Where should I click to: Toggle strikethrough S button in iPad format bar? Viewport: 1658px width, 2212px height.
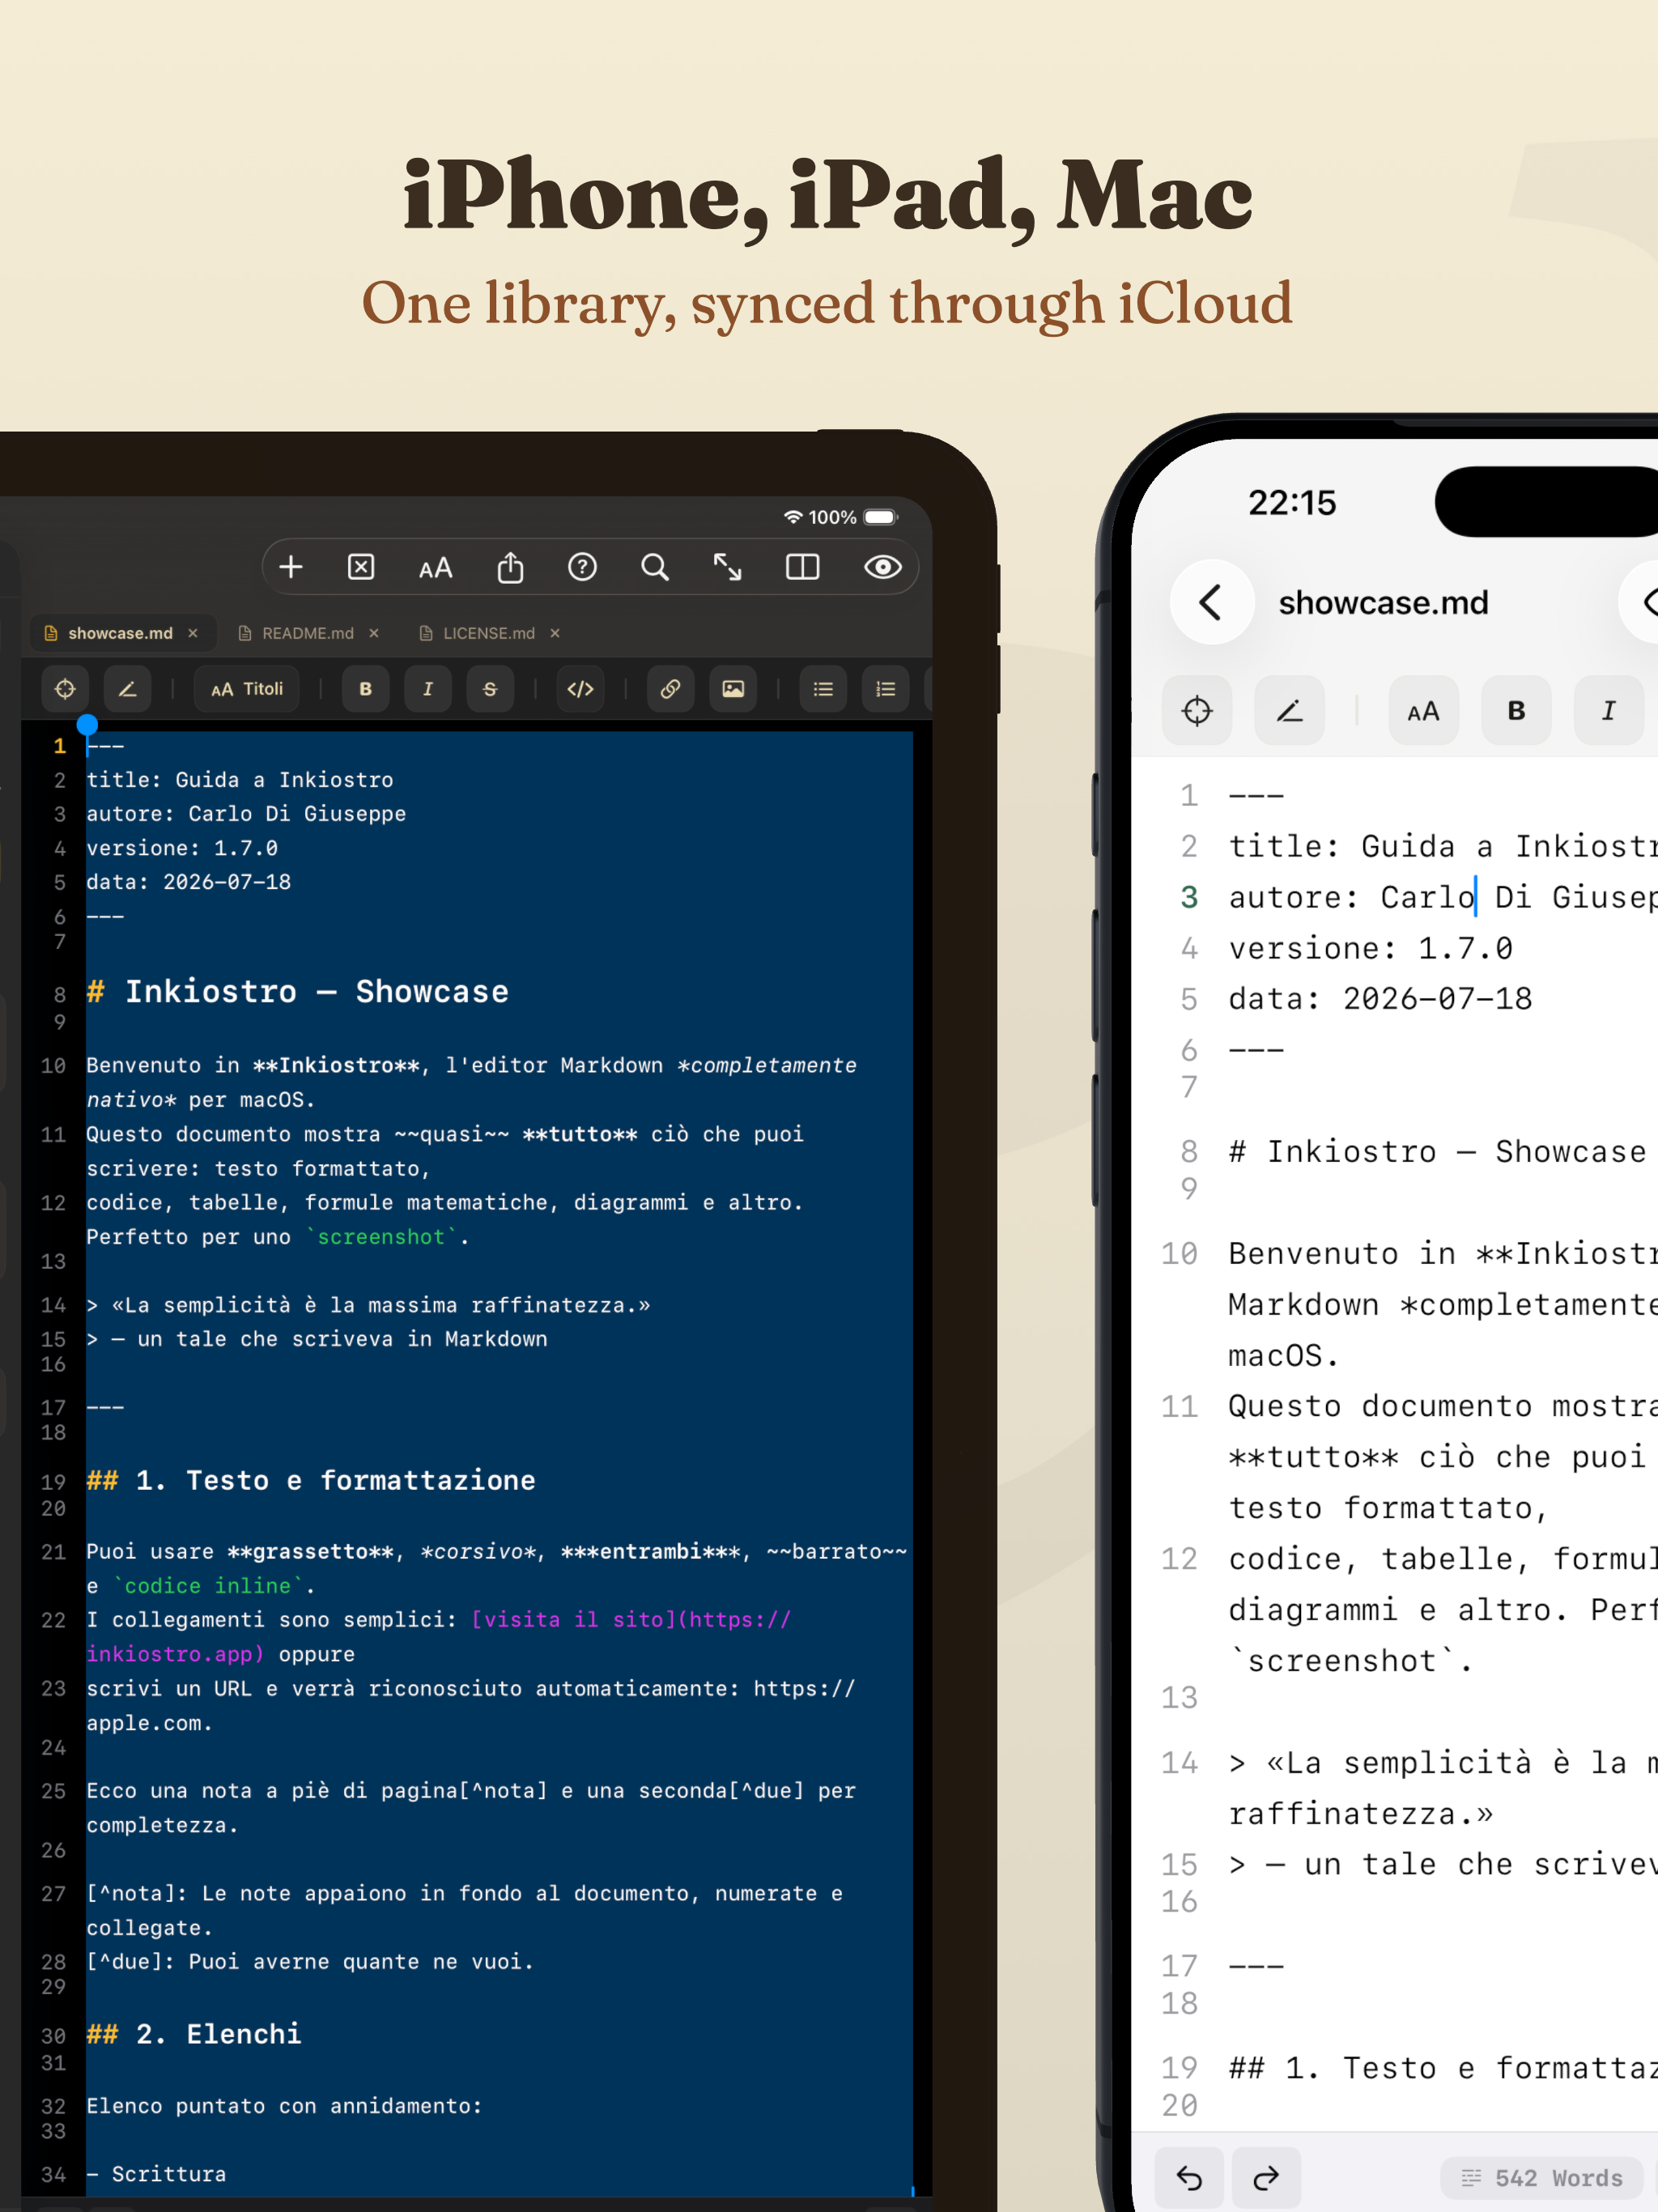click(490, 689)
